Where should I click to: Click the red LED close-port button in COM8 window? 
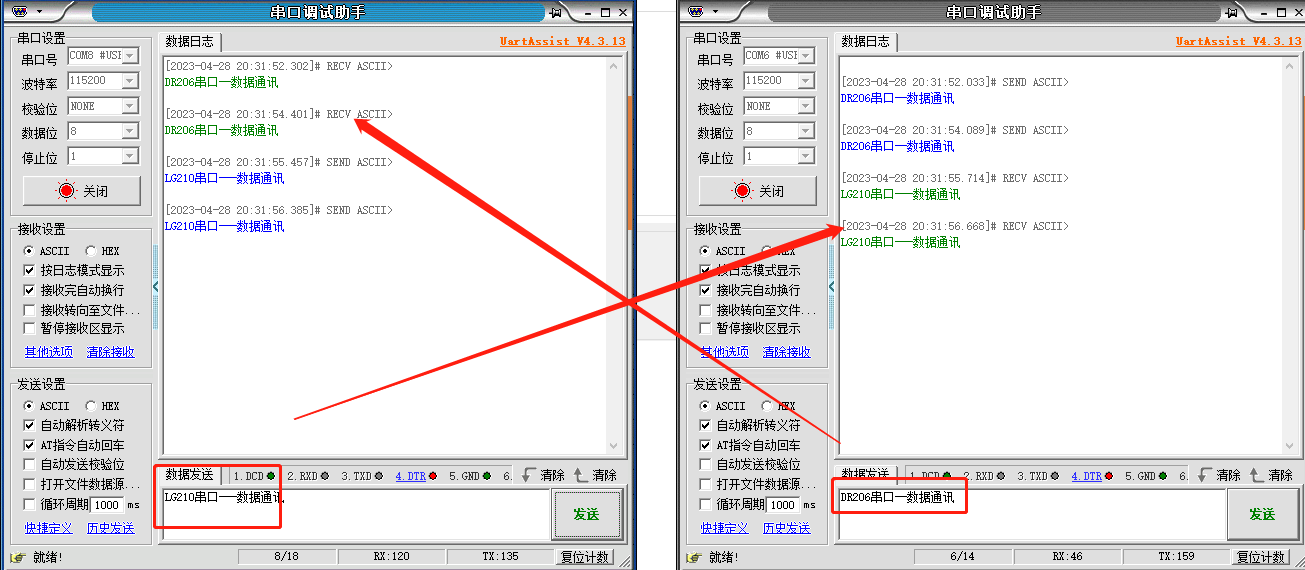83,191
